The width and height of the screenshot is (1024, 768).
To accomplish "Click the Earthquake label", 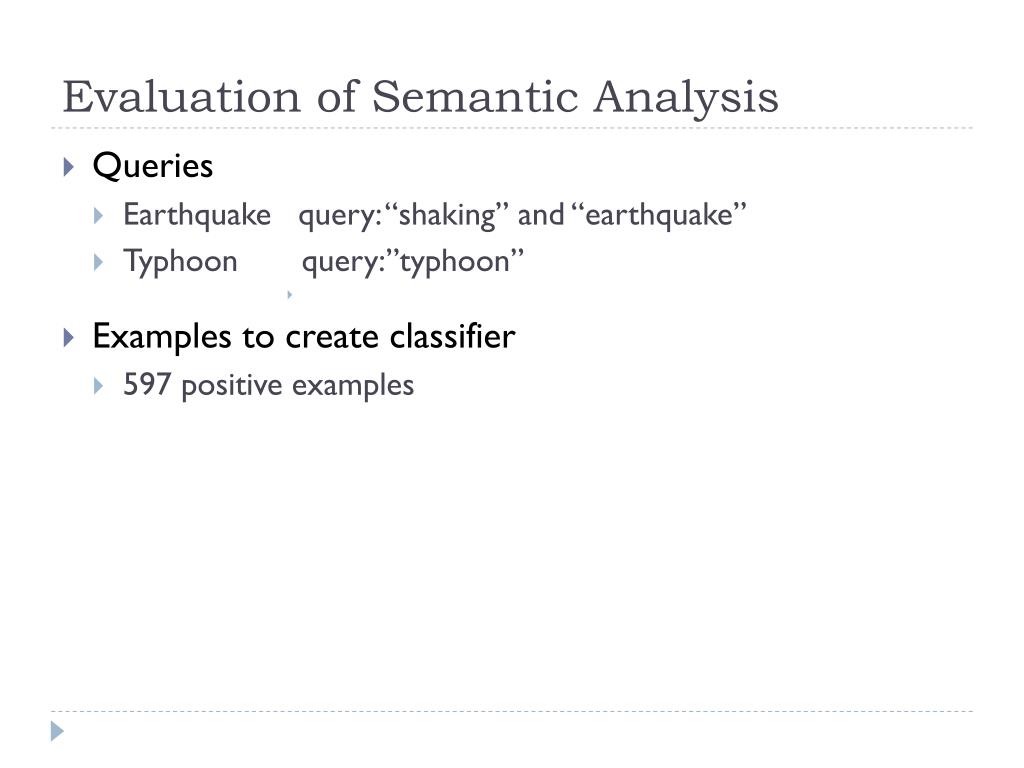I will coord(197,216).
